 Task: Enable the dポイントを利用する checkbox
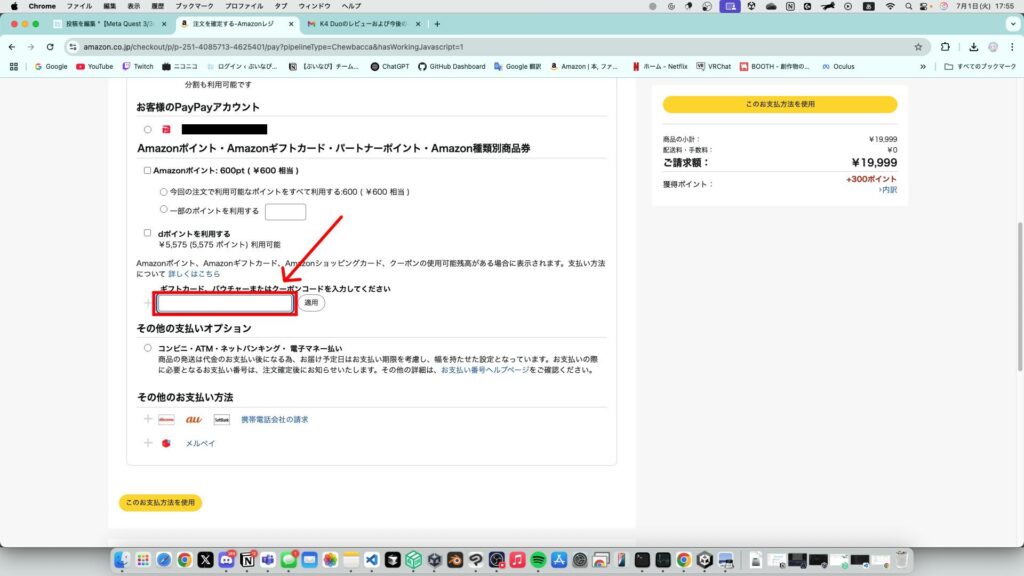point(148,233)
